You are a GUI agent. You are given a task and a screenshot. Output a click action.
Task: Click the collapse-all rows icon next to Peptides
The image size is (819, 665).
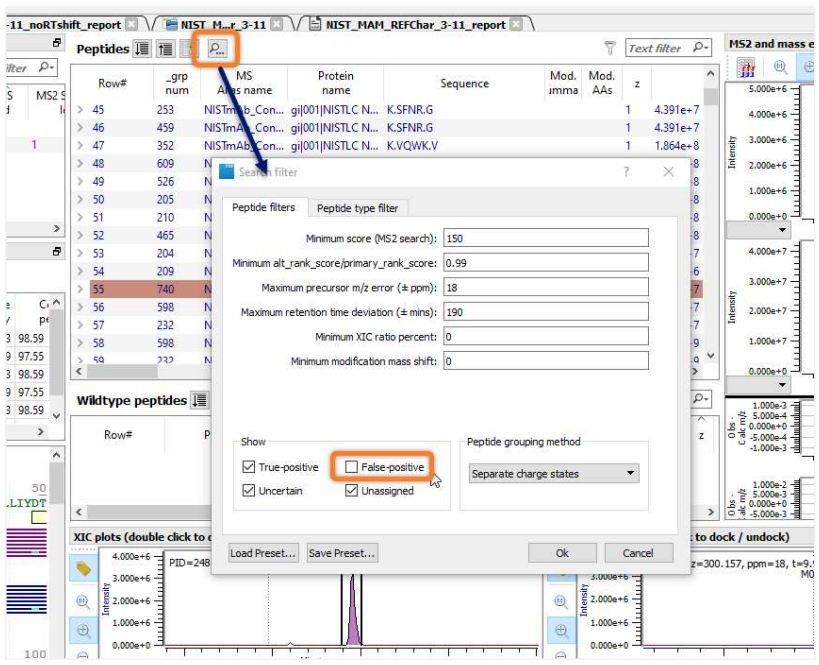click(x=165, y=49)
